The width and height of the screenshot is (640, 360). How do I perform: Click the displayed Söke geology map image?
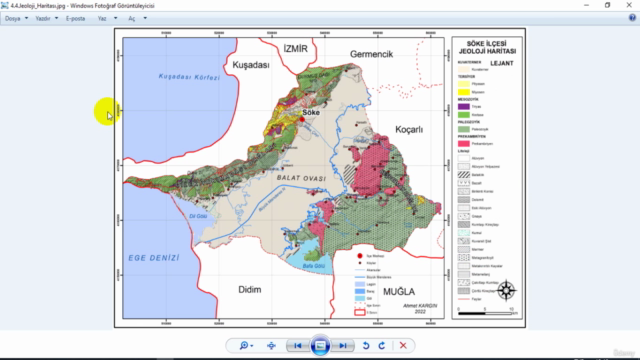(x=320, y=178)
